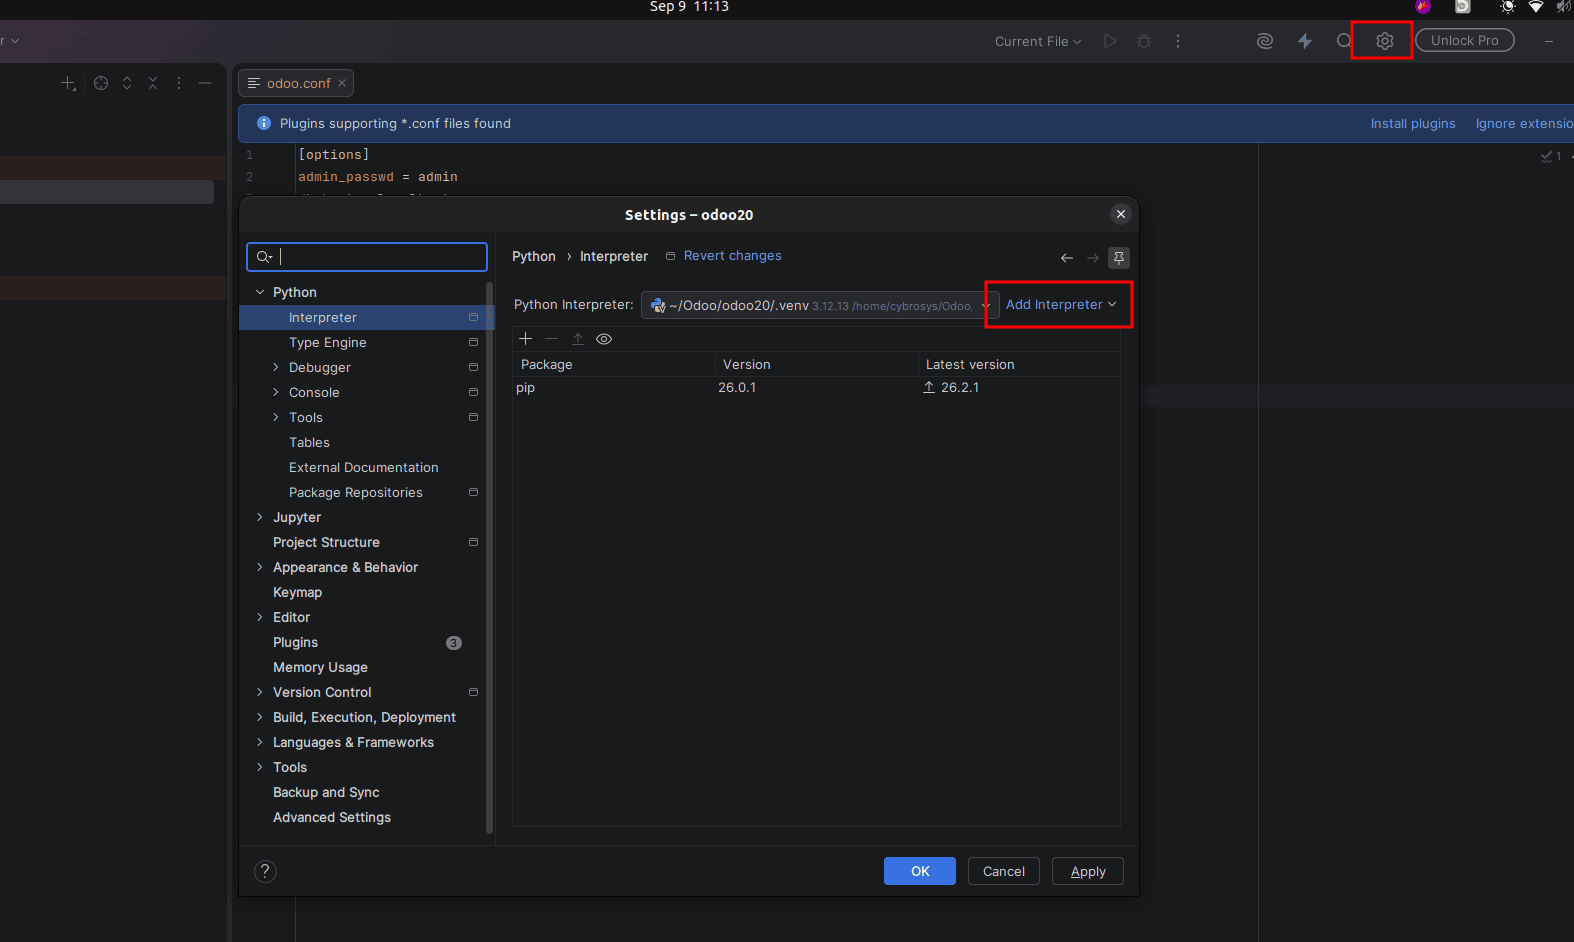Open the AI Assistant swirl icon
Viewport: 1574px width, 942px height.
coord(1265,41)
